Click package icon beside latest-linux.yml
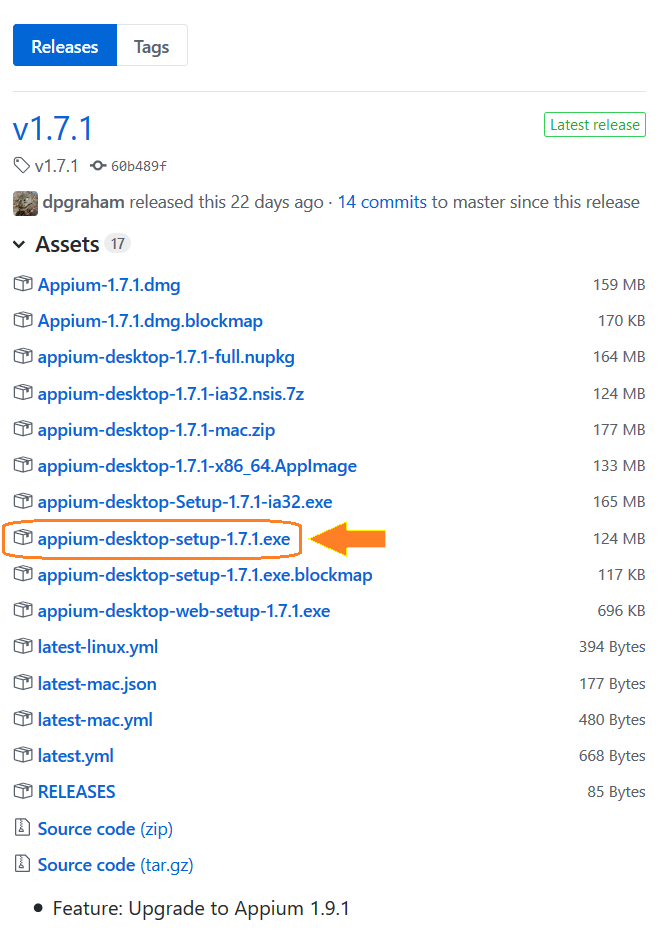The image size is (663, 939). (23, 646)
